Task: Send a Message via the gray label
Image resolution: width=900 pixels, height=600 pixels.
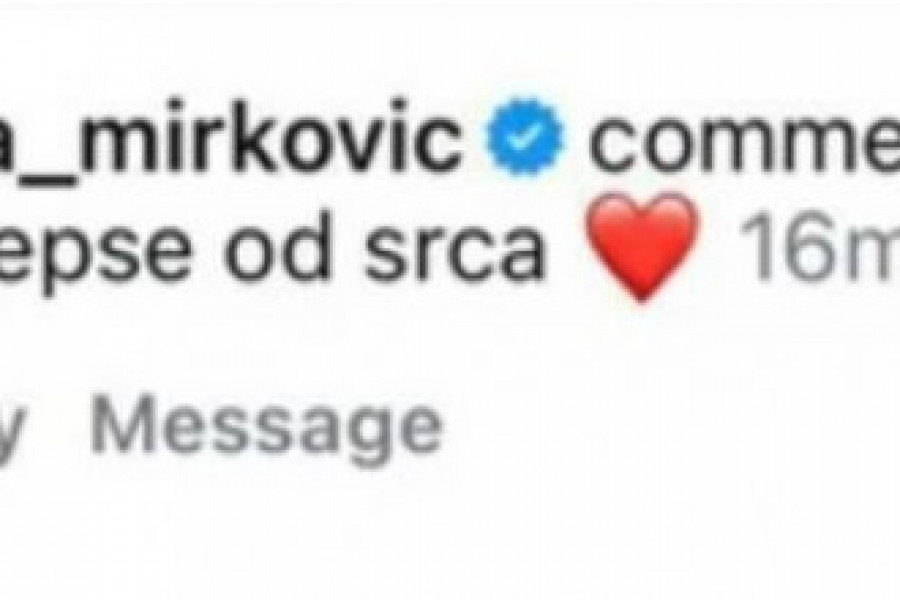Action: click(266, 427)
